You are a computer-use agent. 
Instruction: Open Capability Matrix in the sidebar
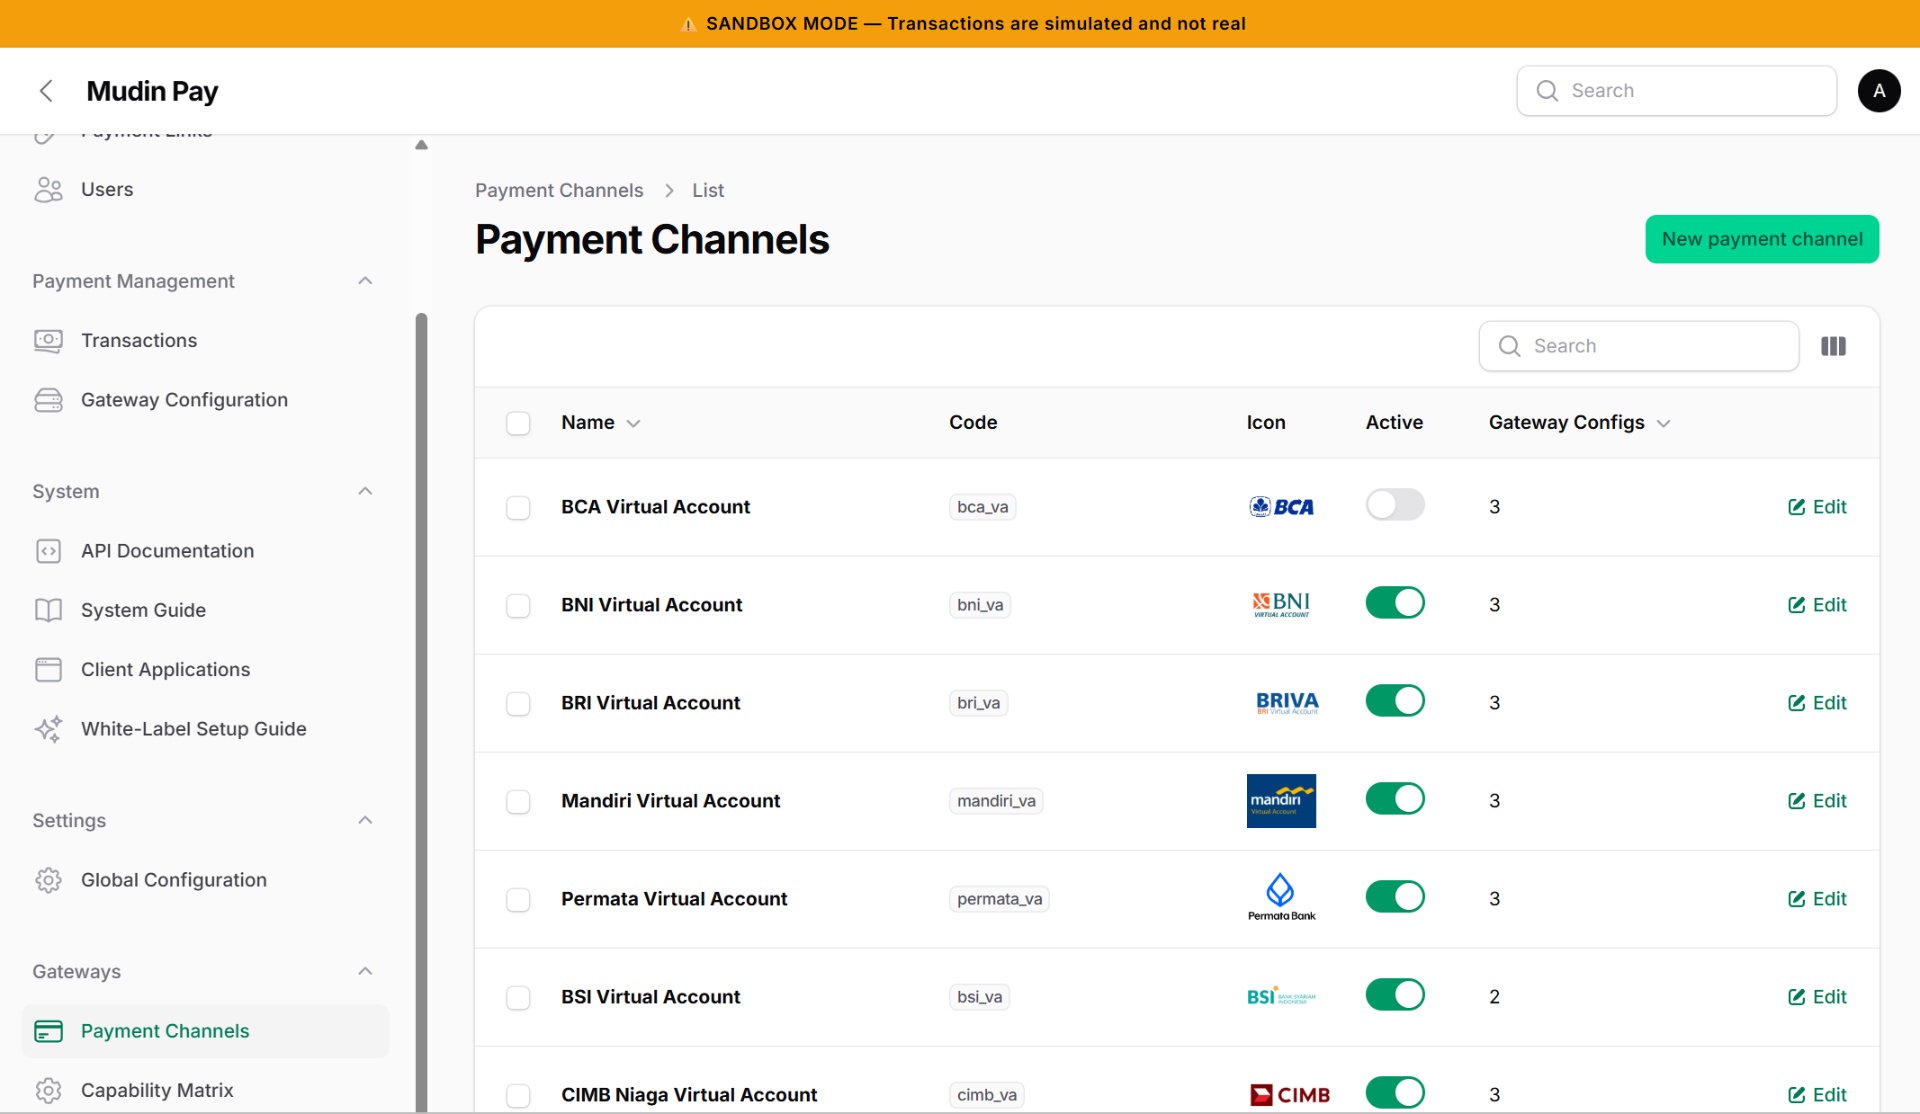coord(205,1090)
